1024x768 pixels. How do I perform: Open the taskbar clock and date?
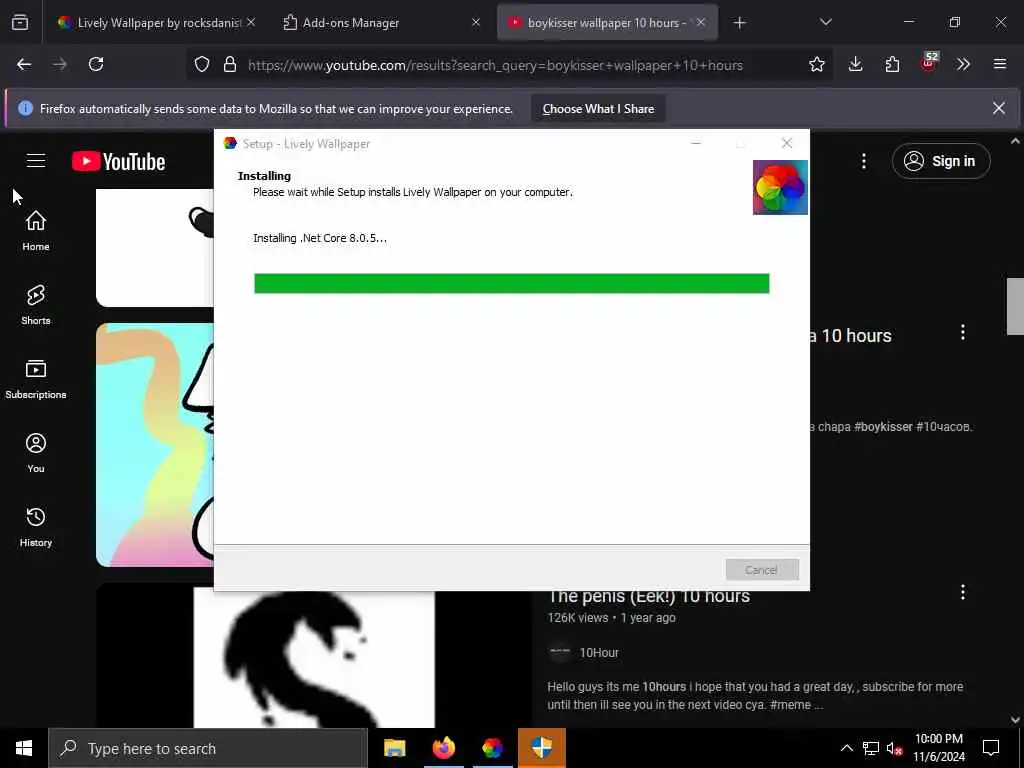[x=939, y=748]
